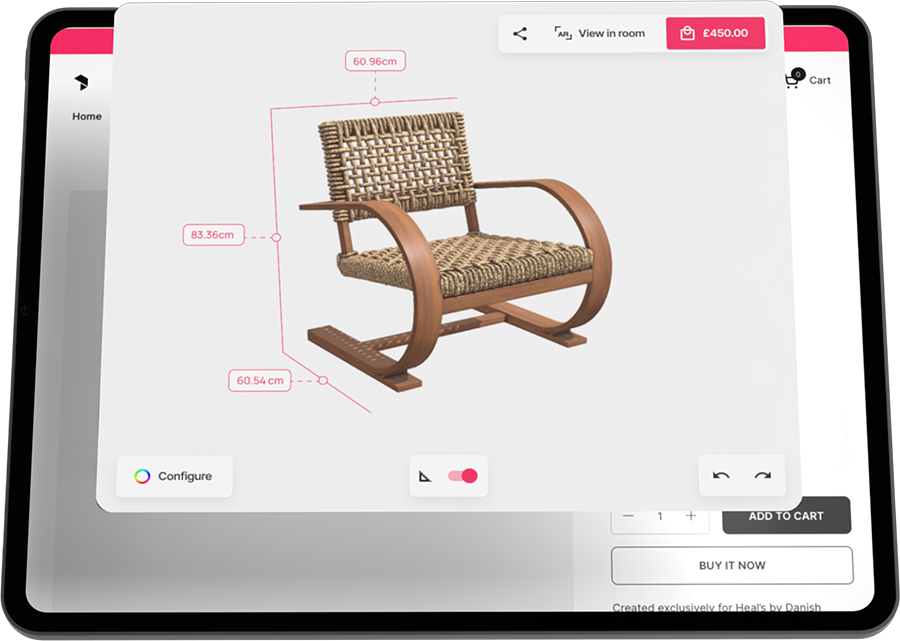The width and height of the screenshot is (900, 641).
Task: Click the ruler icon next to the dimensions toggle
Action: click(424, 476)
